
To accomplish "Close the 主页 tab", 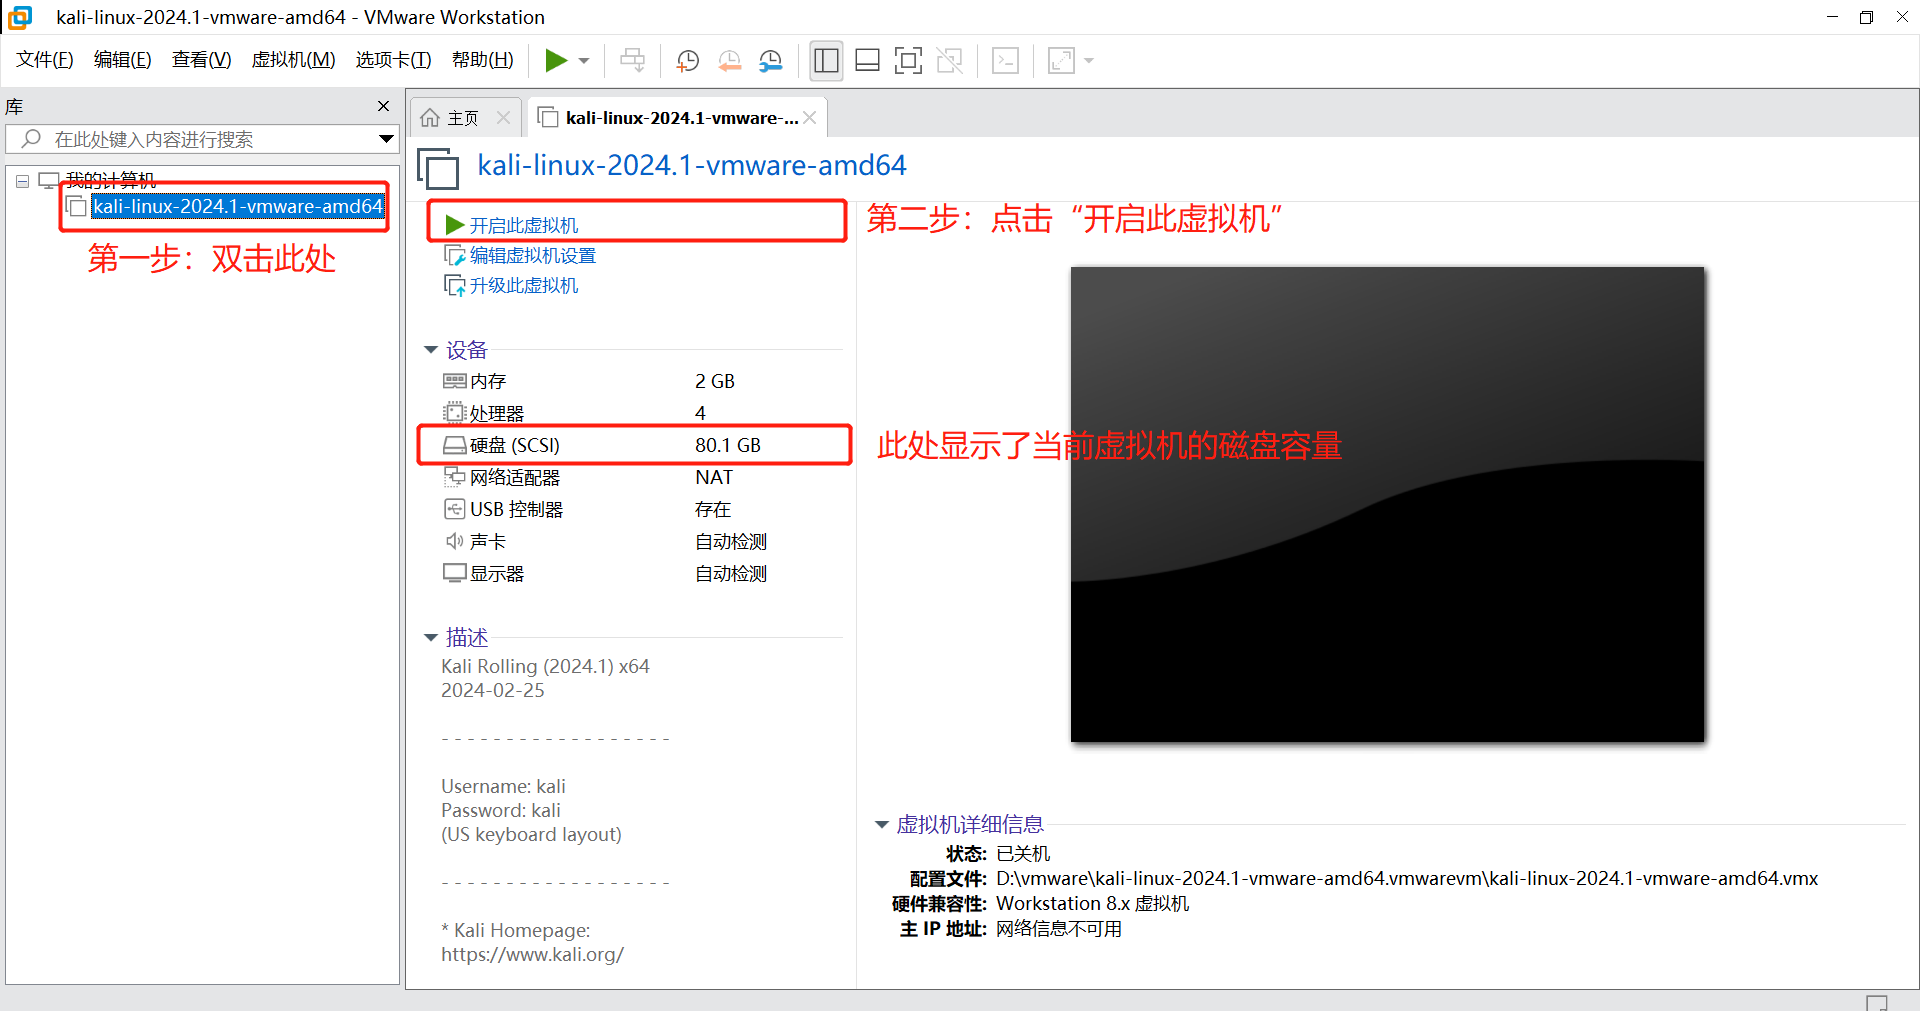I will [x=503, y=118].
